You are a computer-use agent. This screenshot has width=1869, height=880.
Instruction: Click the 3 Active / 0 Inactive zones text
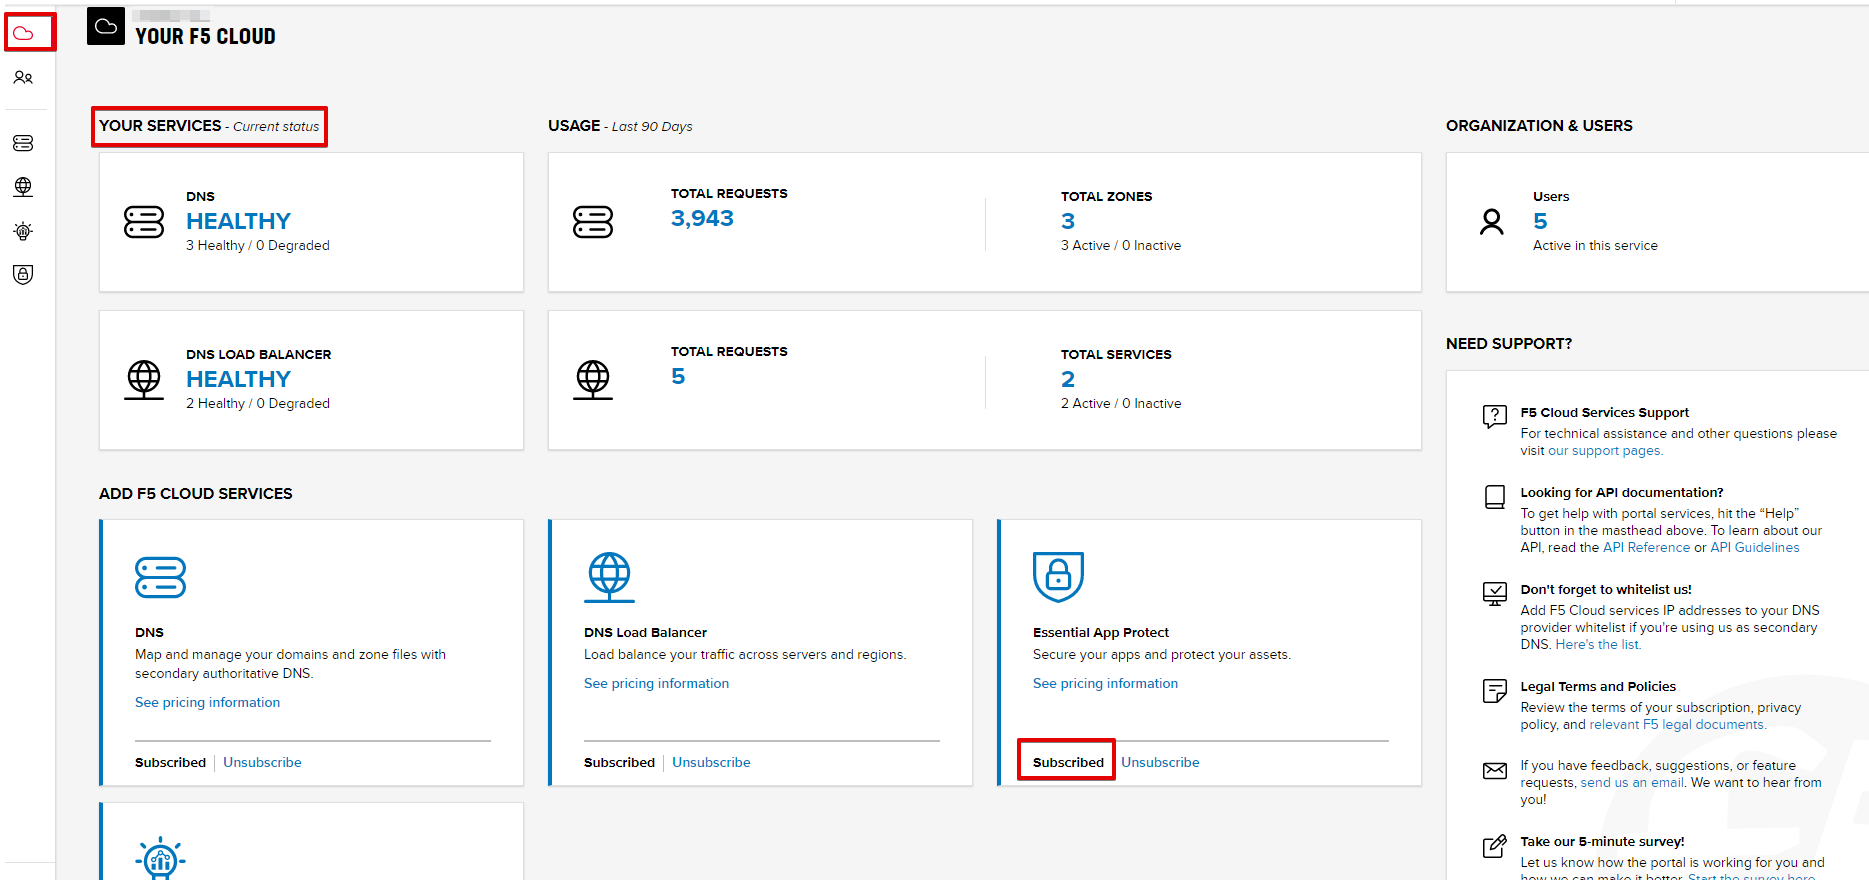[1121, 245]
